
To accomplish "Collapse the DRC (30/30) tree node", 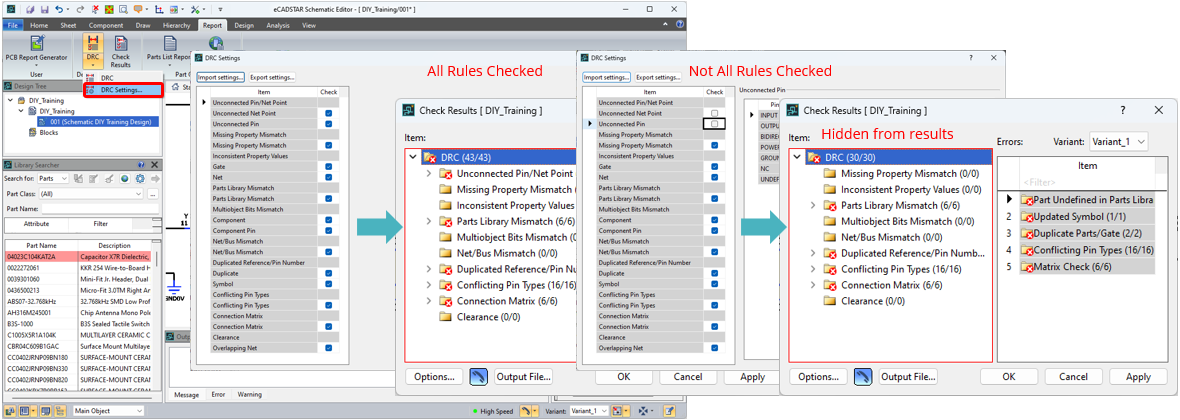I will tap(797, 157).
